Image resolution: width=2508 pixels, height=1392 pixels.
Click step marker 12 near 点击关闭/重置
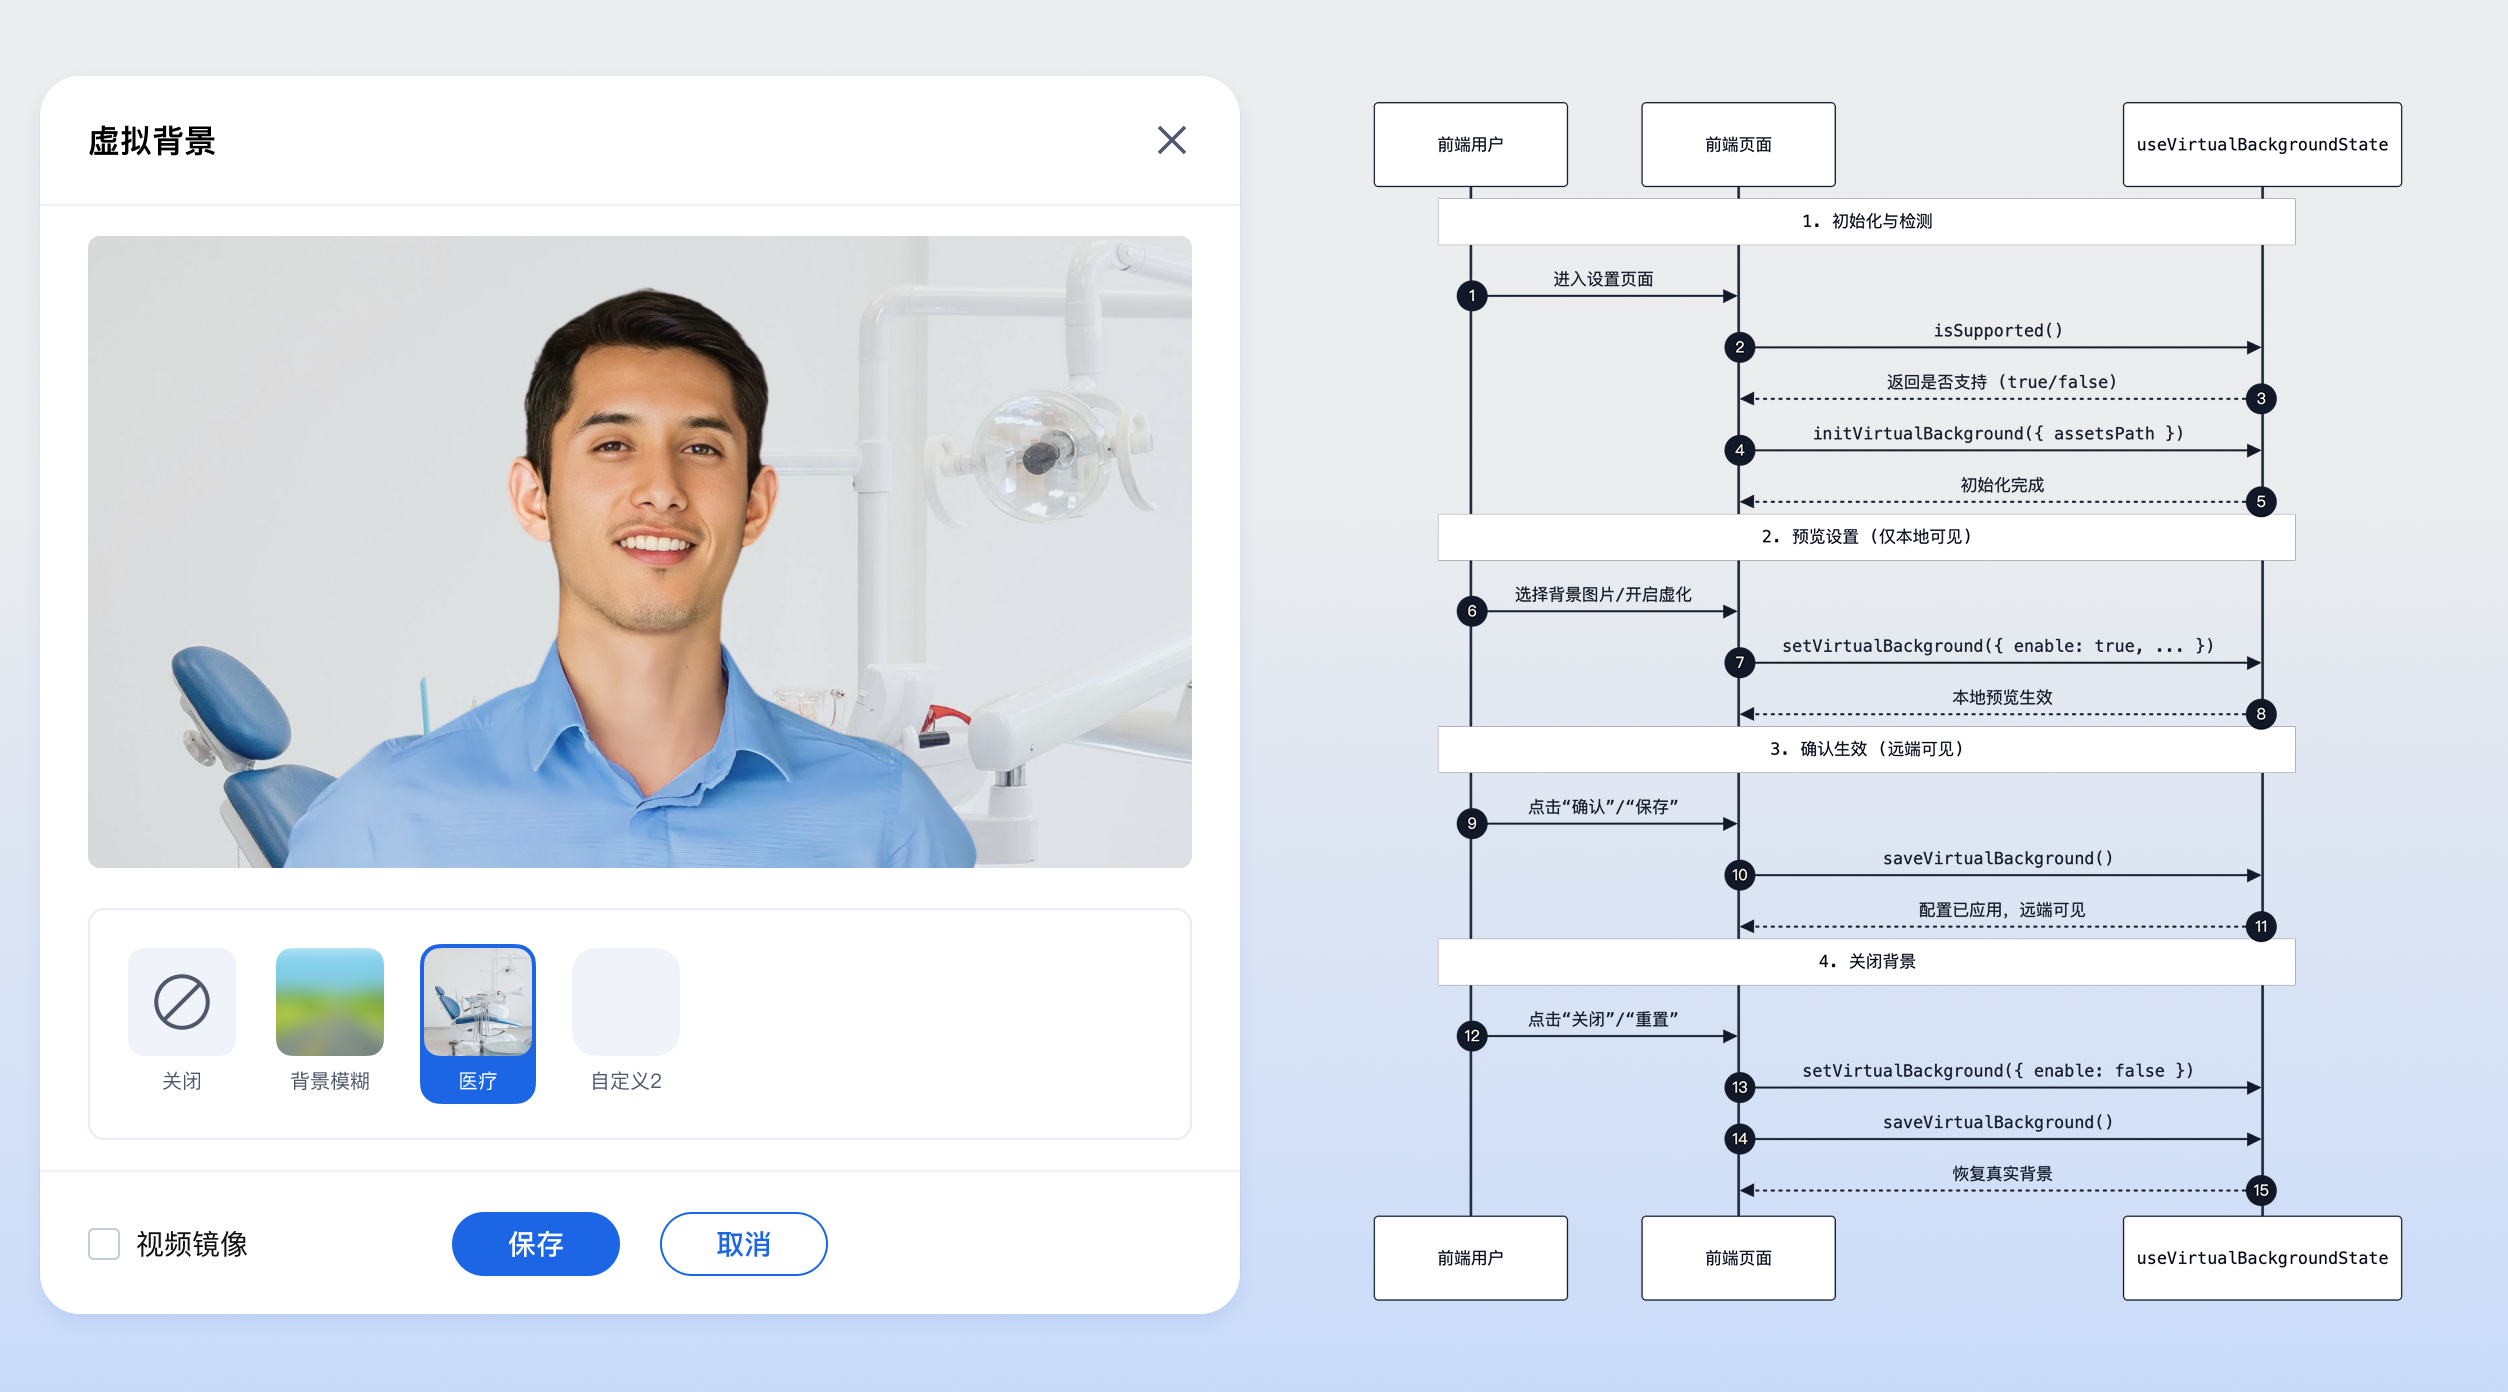[1471, 1036]
